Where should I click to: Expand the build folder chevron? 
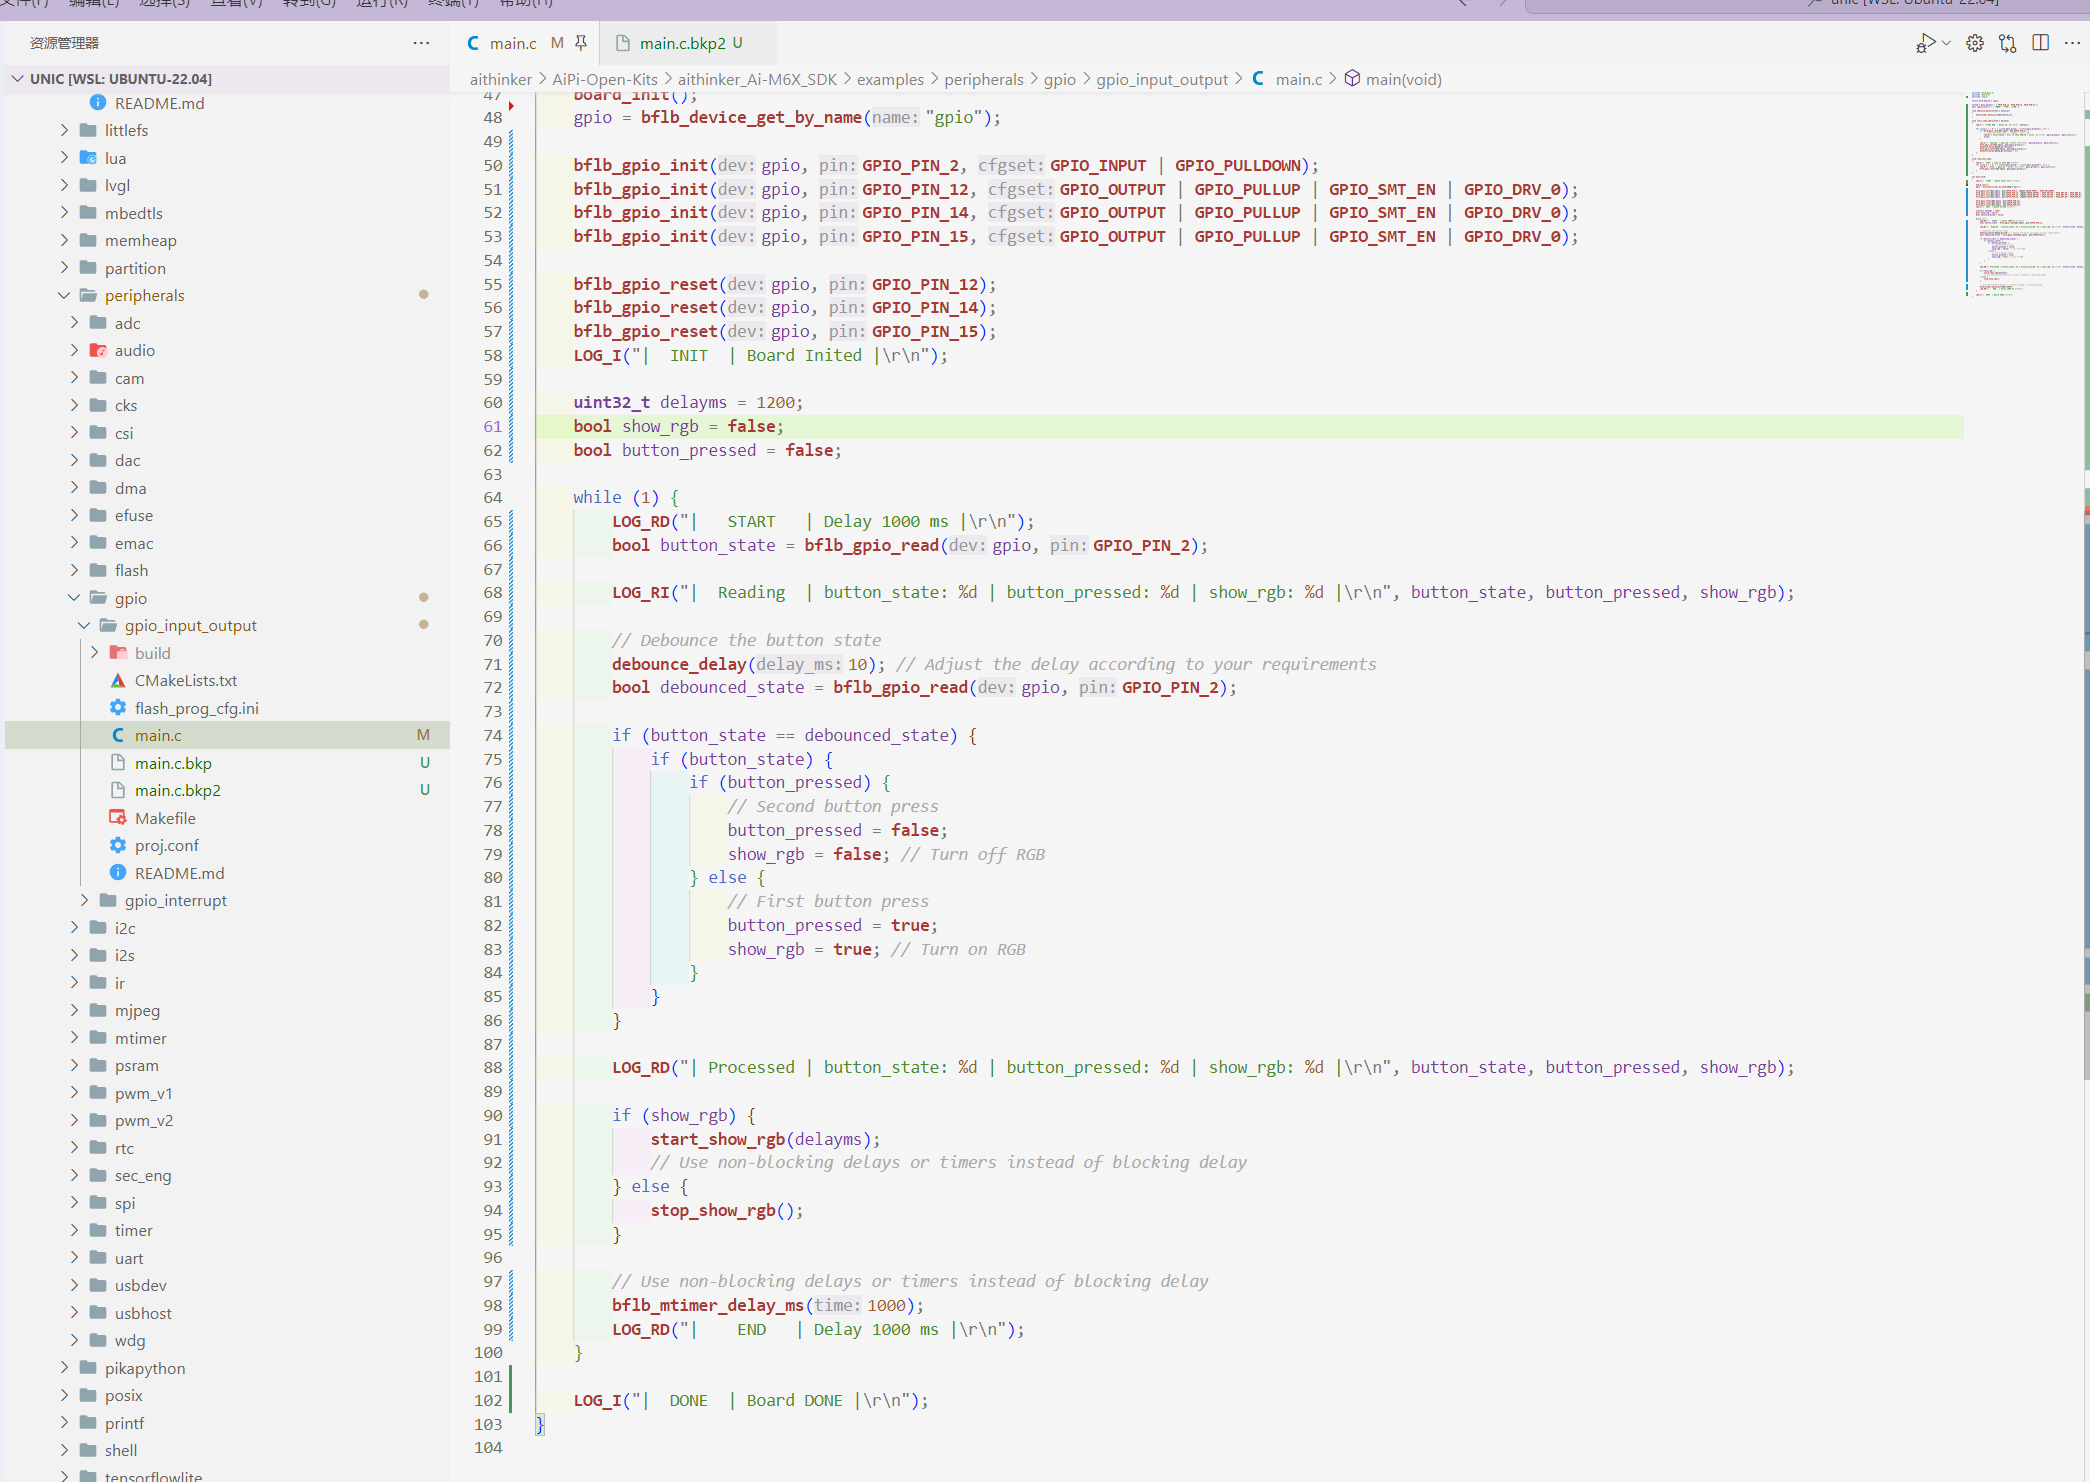[94, 652]
